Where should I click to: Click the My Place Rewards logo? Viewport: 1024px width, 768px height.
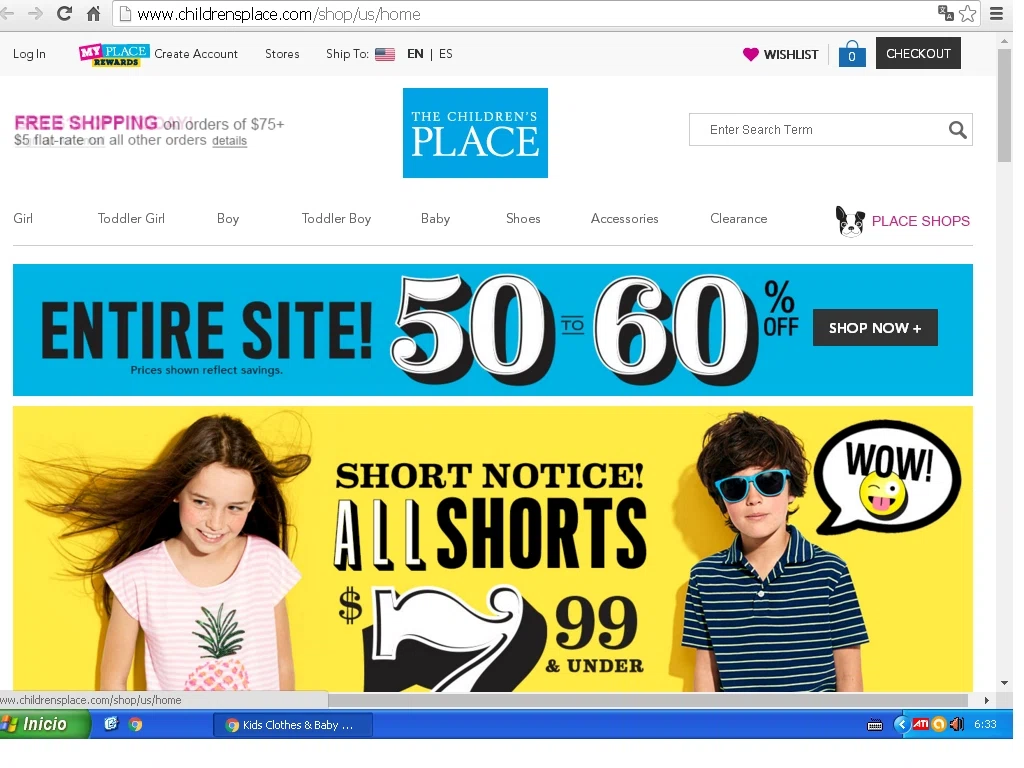click(x=114, y=55)
